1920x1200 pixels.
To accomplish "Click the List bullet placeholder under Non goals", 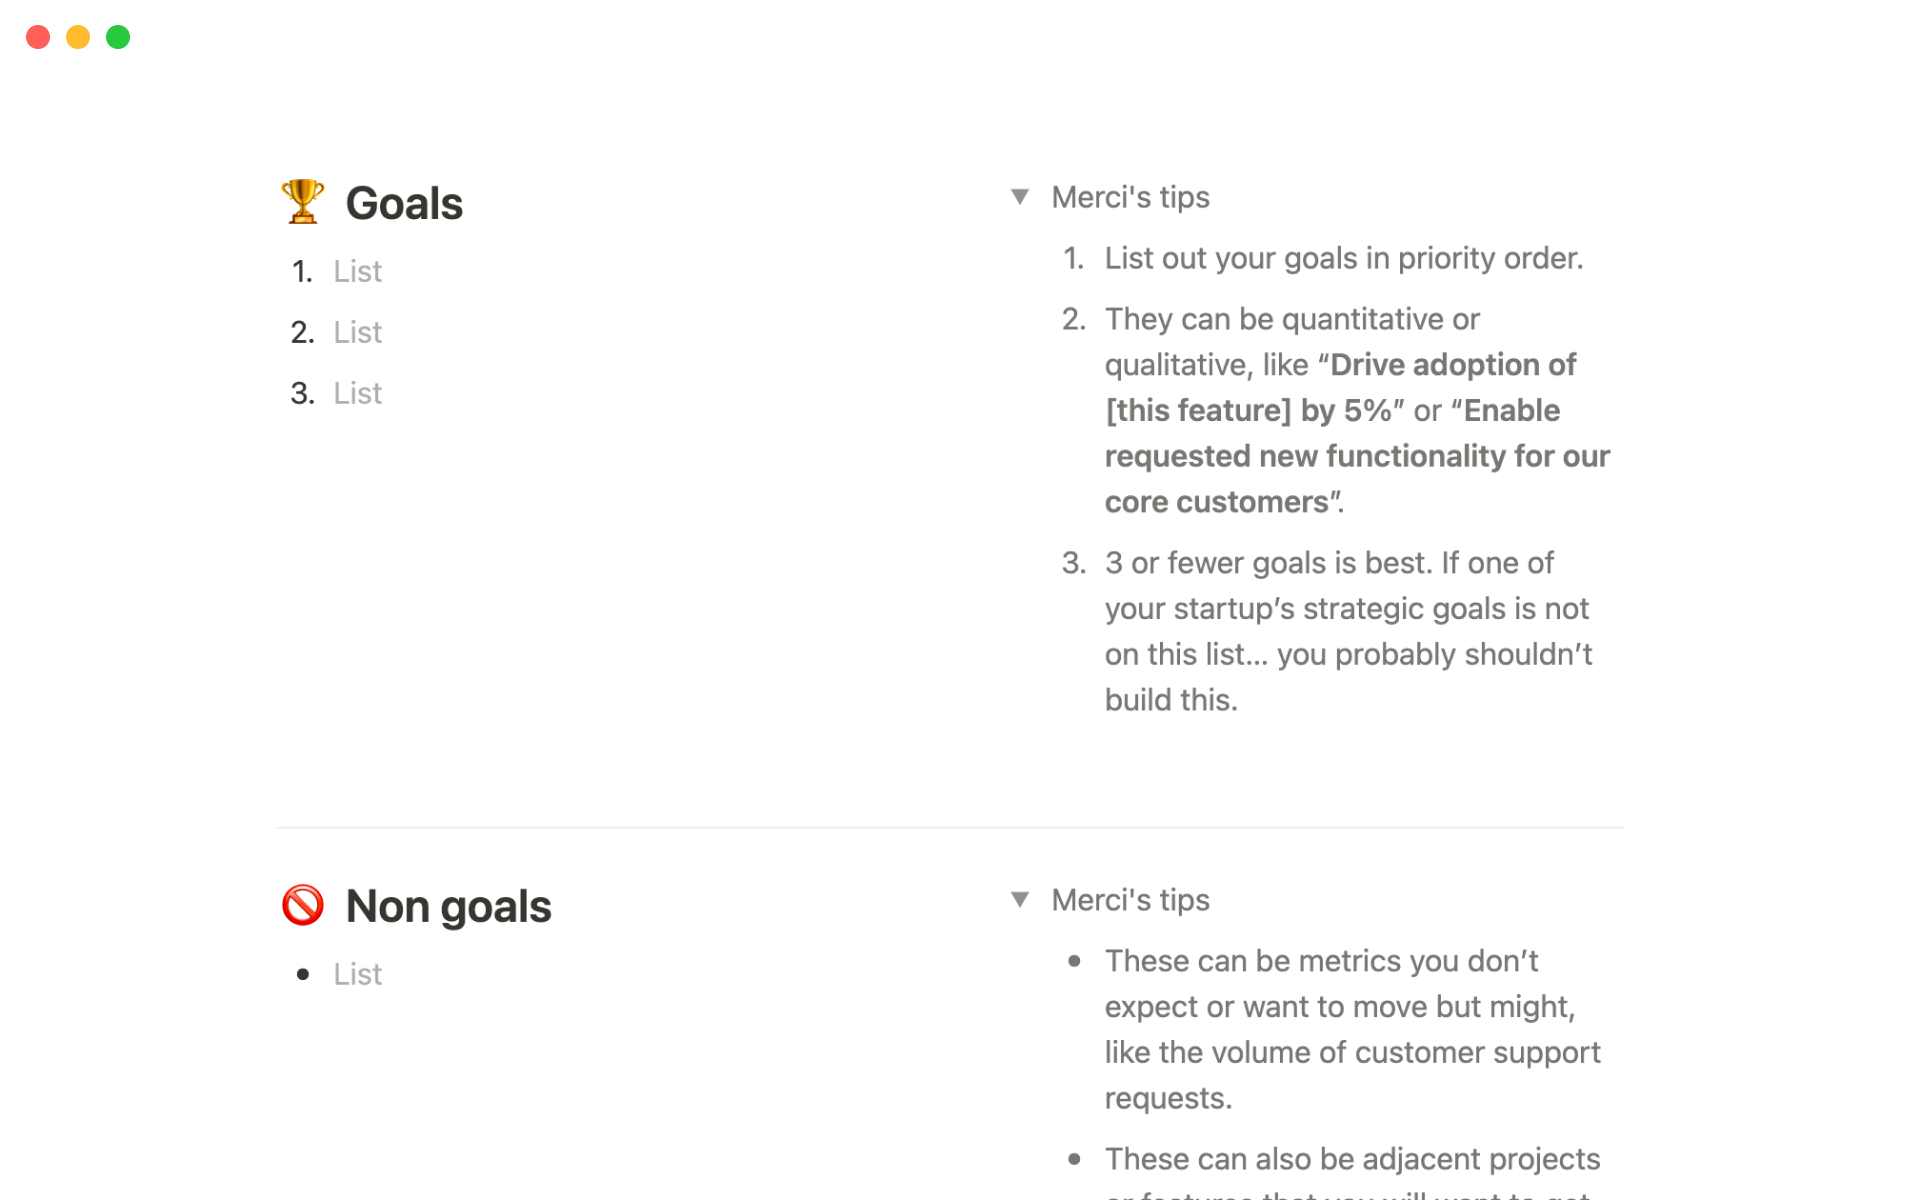I will click(357, 974).
